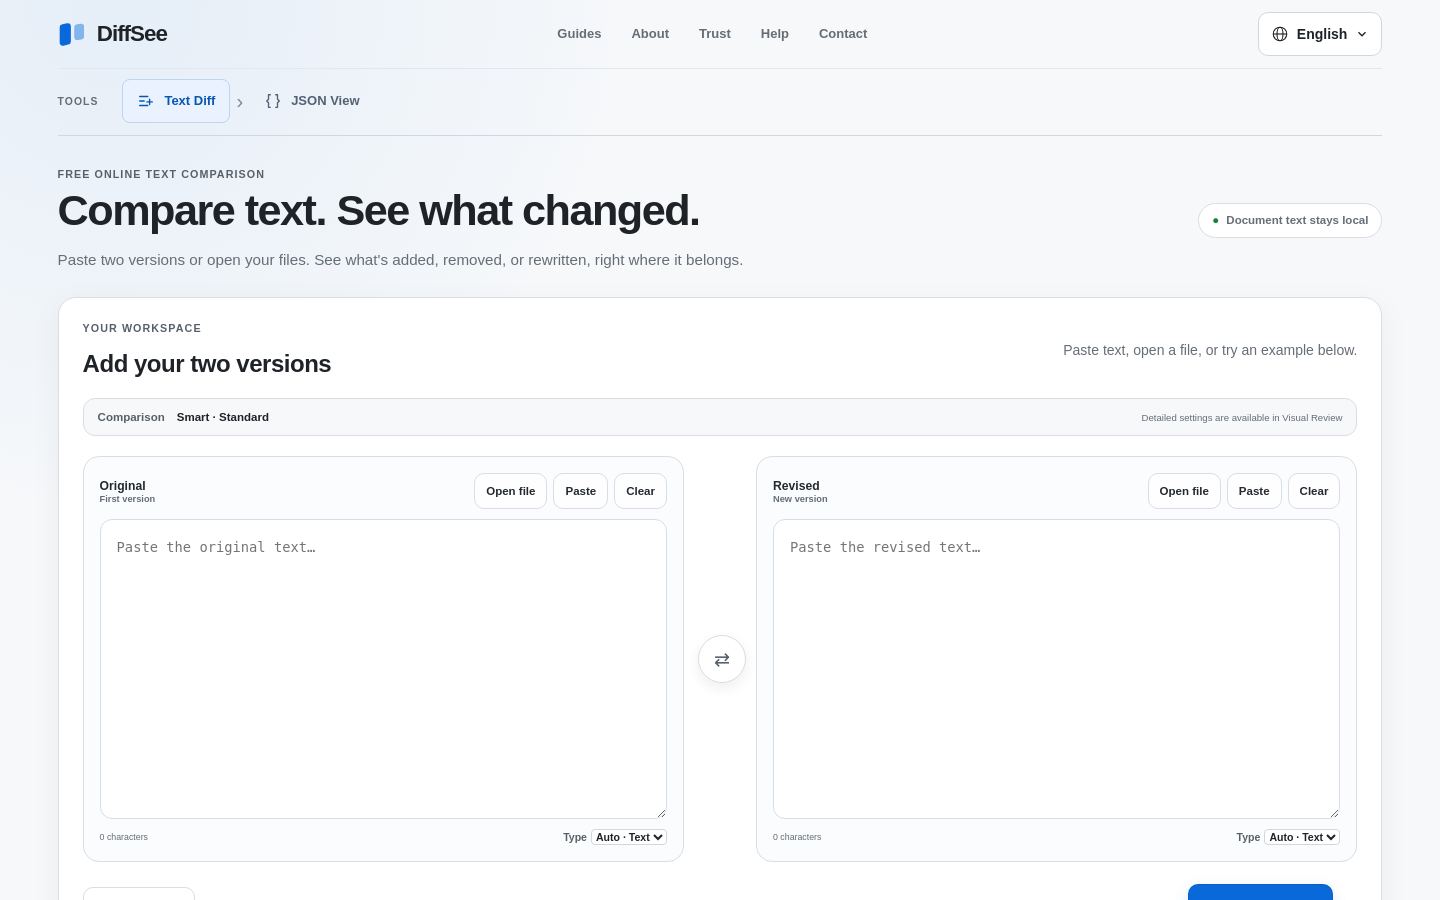Viewport: 1440px width, 900px height.
Task: Click Open file for the Original version
Action: click(511, 491)
